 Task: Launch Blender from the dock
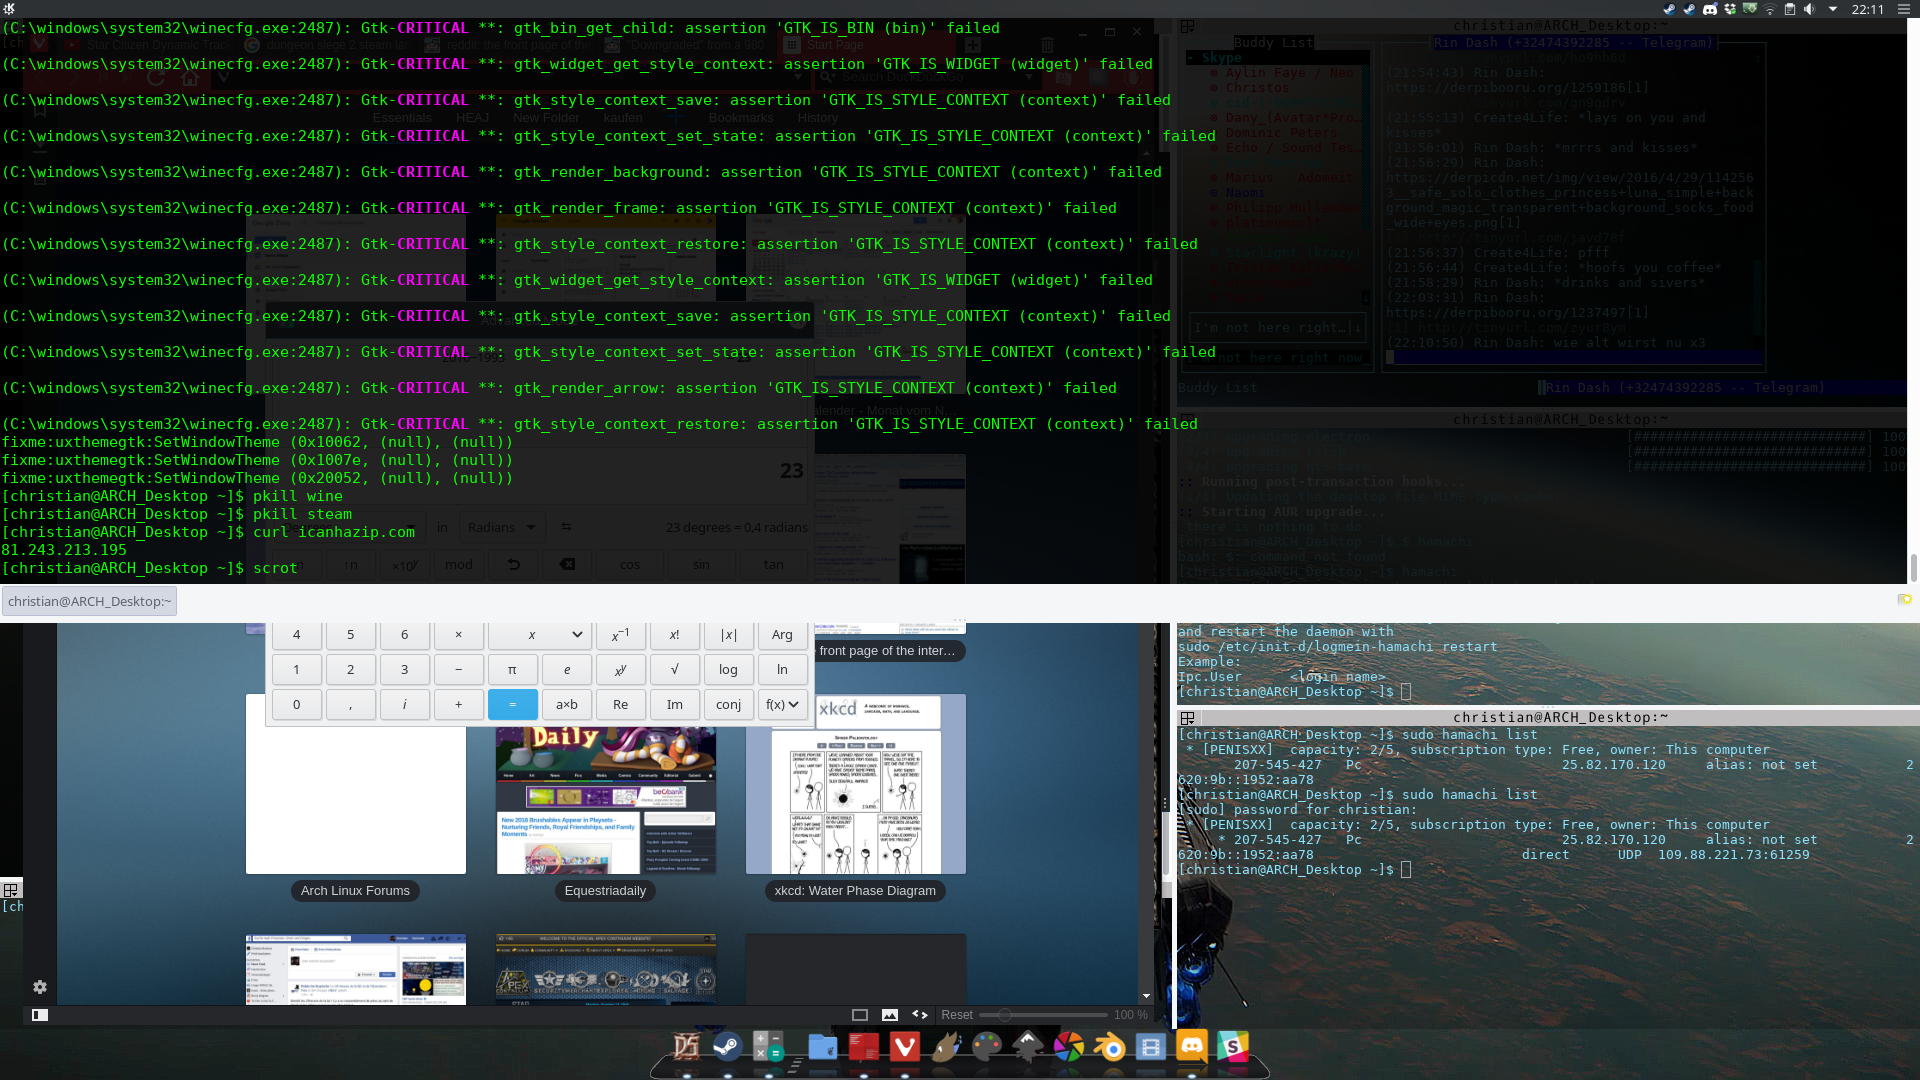[x=1109, y=1047]
